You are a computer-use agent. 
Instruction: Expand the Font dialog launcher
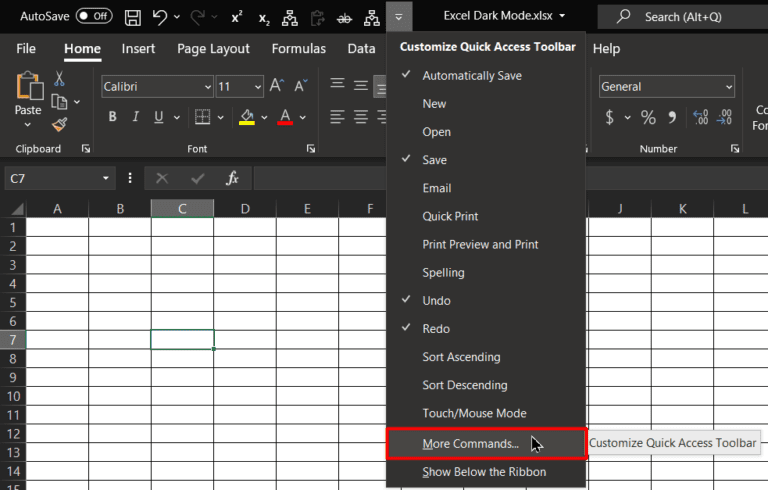tap(311, 148)
